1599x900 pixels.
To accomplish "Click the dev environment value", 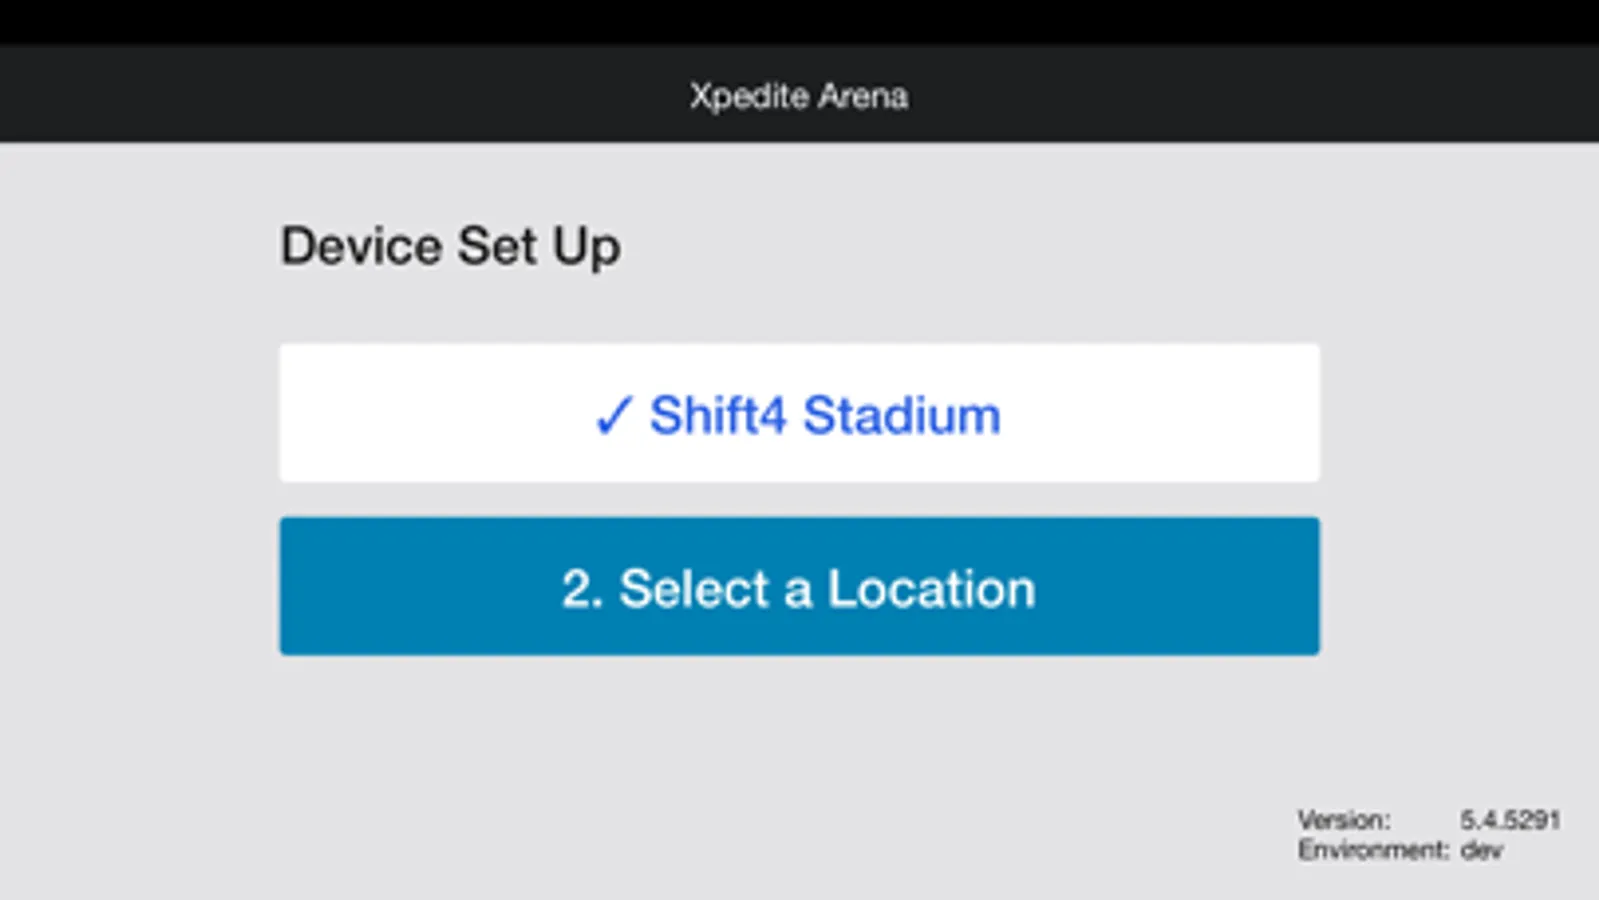I will (x=1481, y=850).
